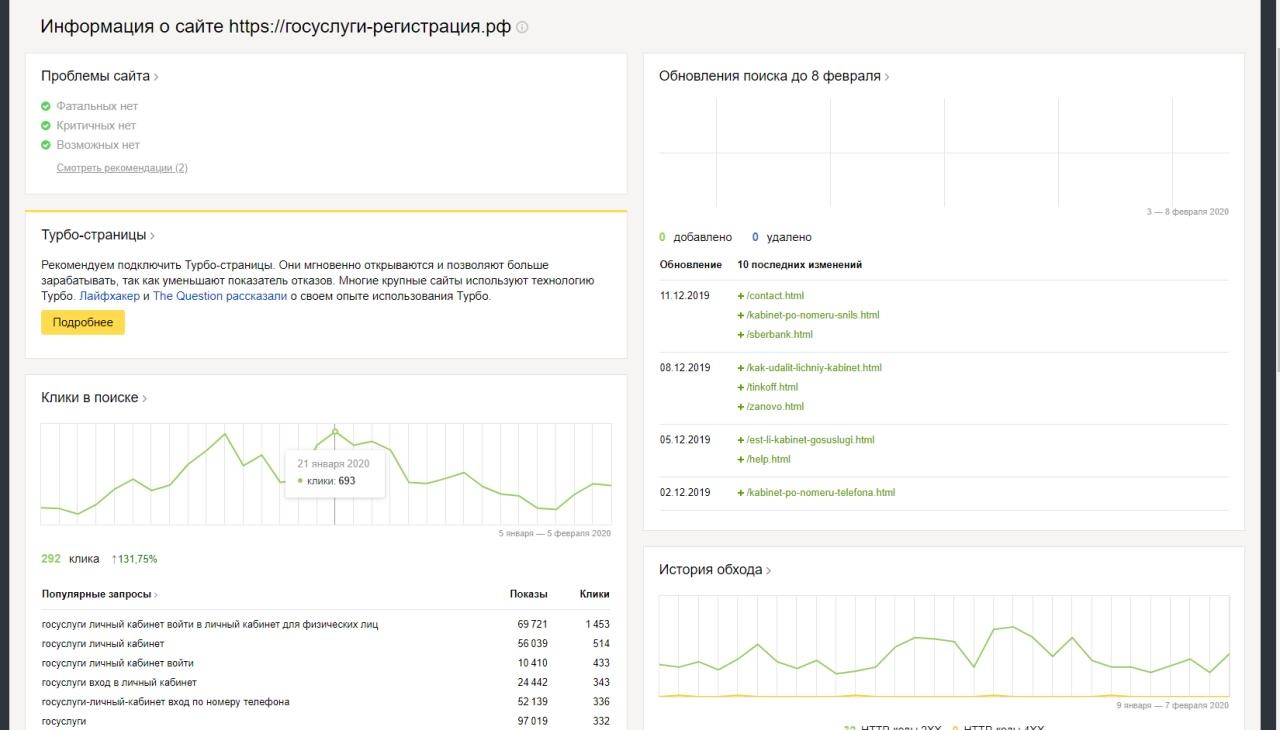The image size is (1280, 730).
Task: Click the '0 добавлено' counter
Action: (x=695, y=238)
